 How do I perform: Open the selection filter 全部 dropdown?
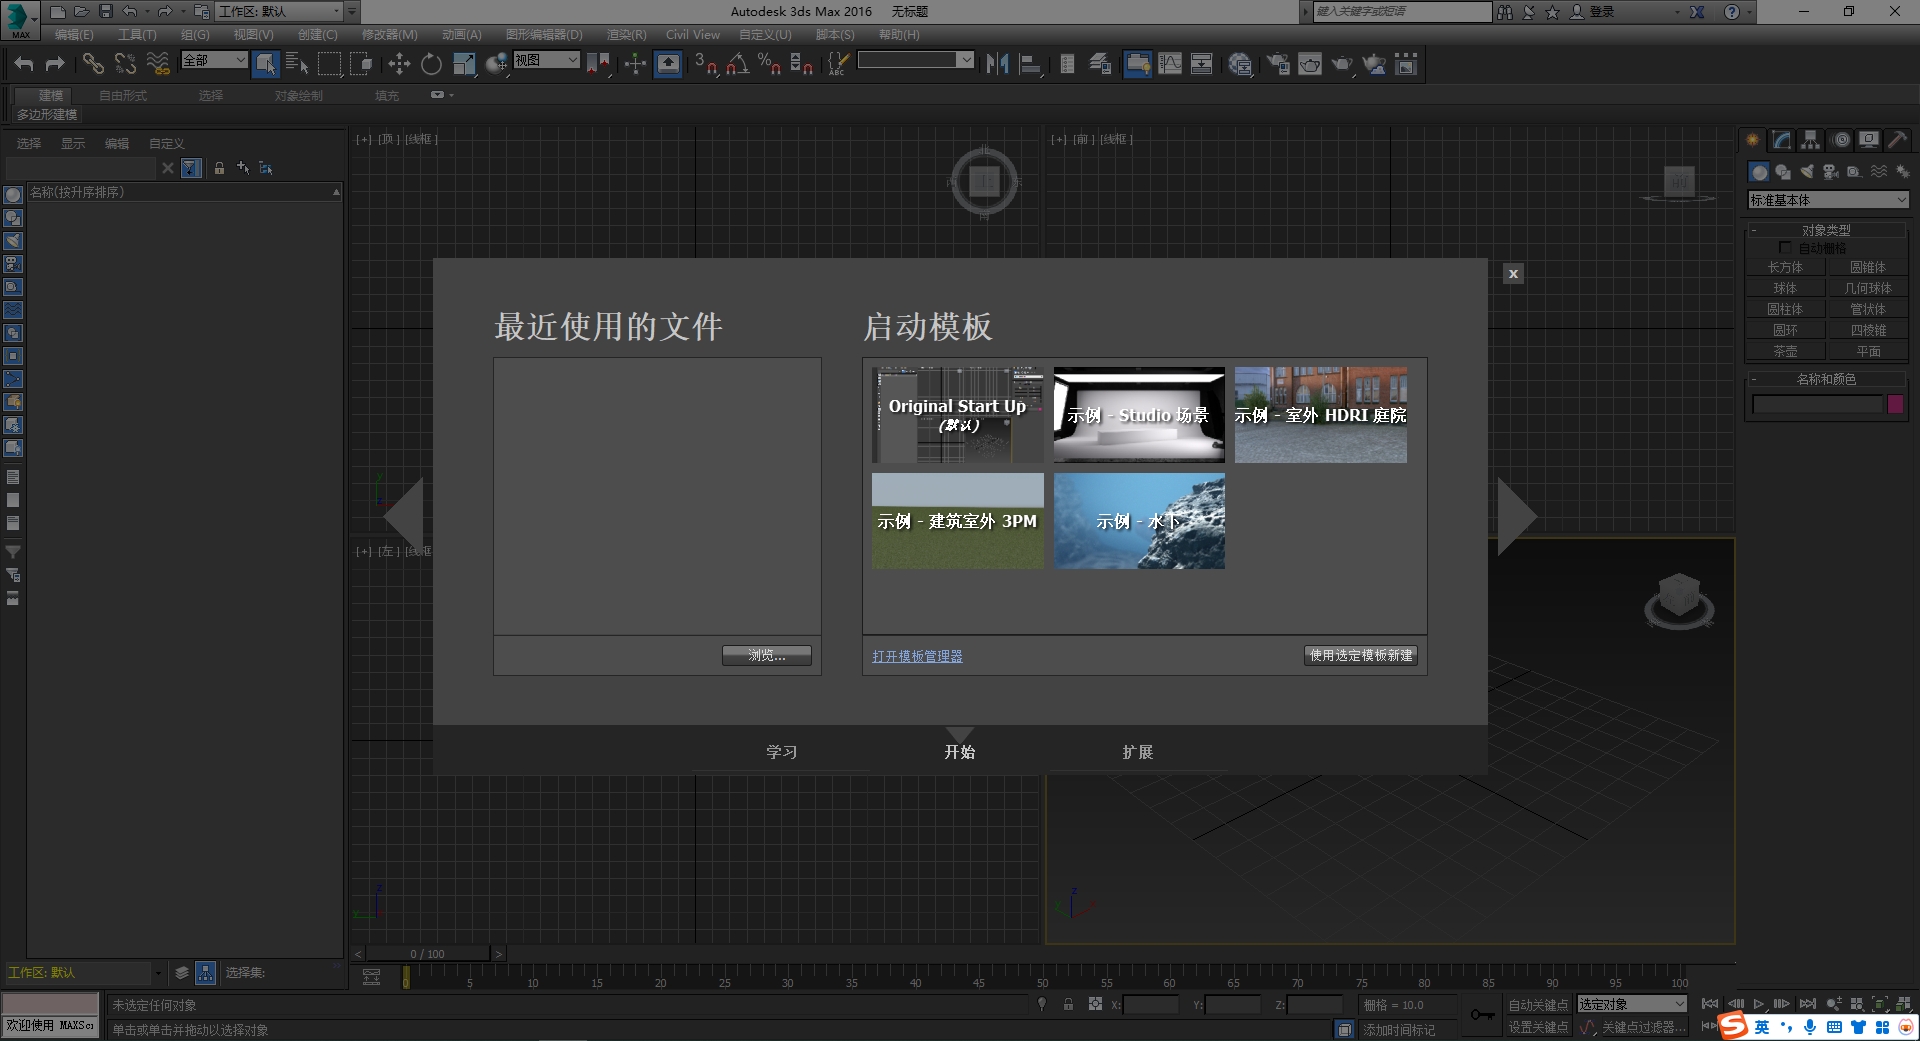point(214,61)
